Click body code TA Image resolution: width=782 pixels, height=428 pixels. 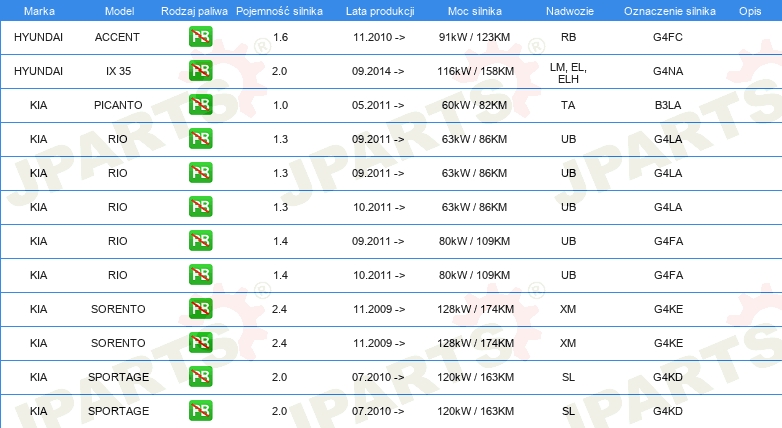568,105
